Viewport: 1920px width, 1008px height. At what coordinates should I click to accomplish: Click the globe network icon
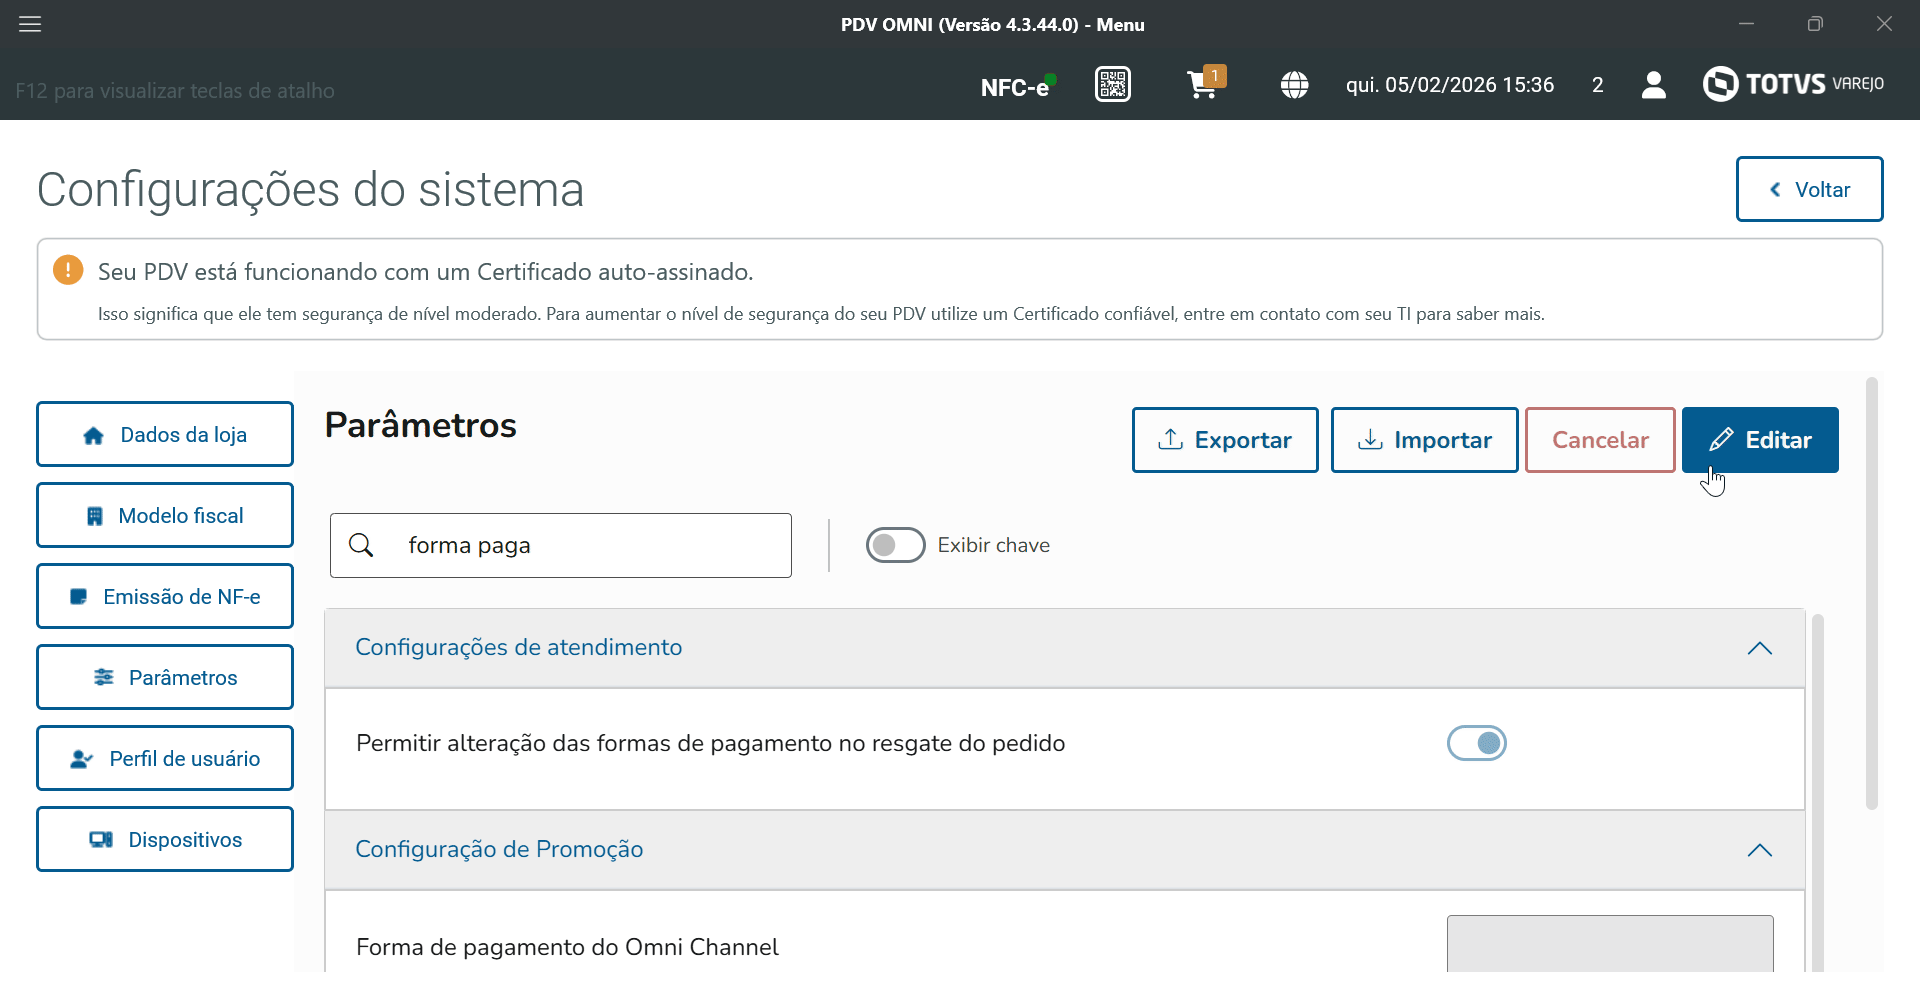click(1294, 85)
